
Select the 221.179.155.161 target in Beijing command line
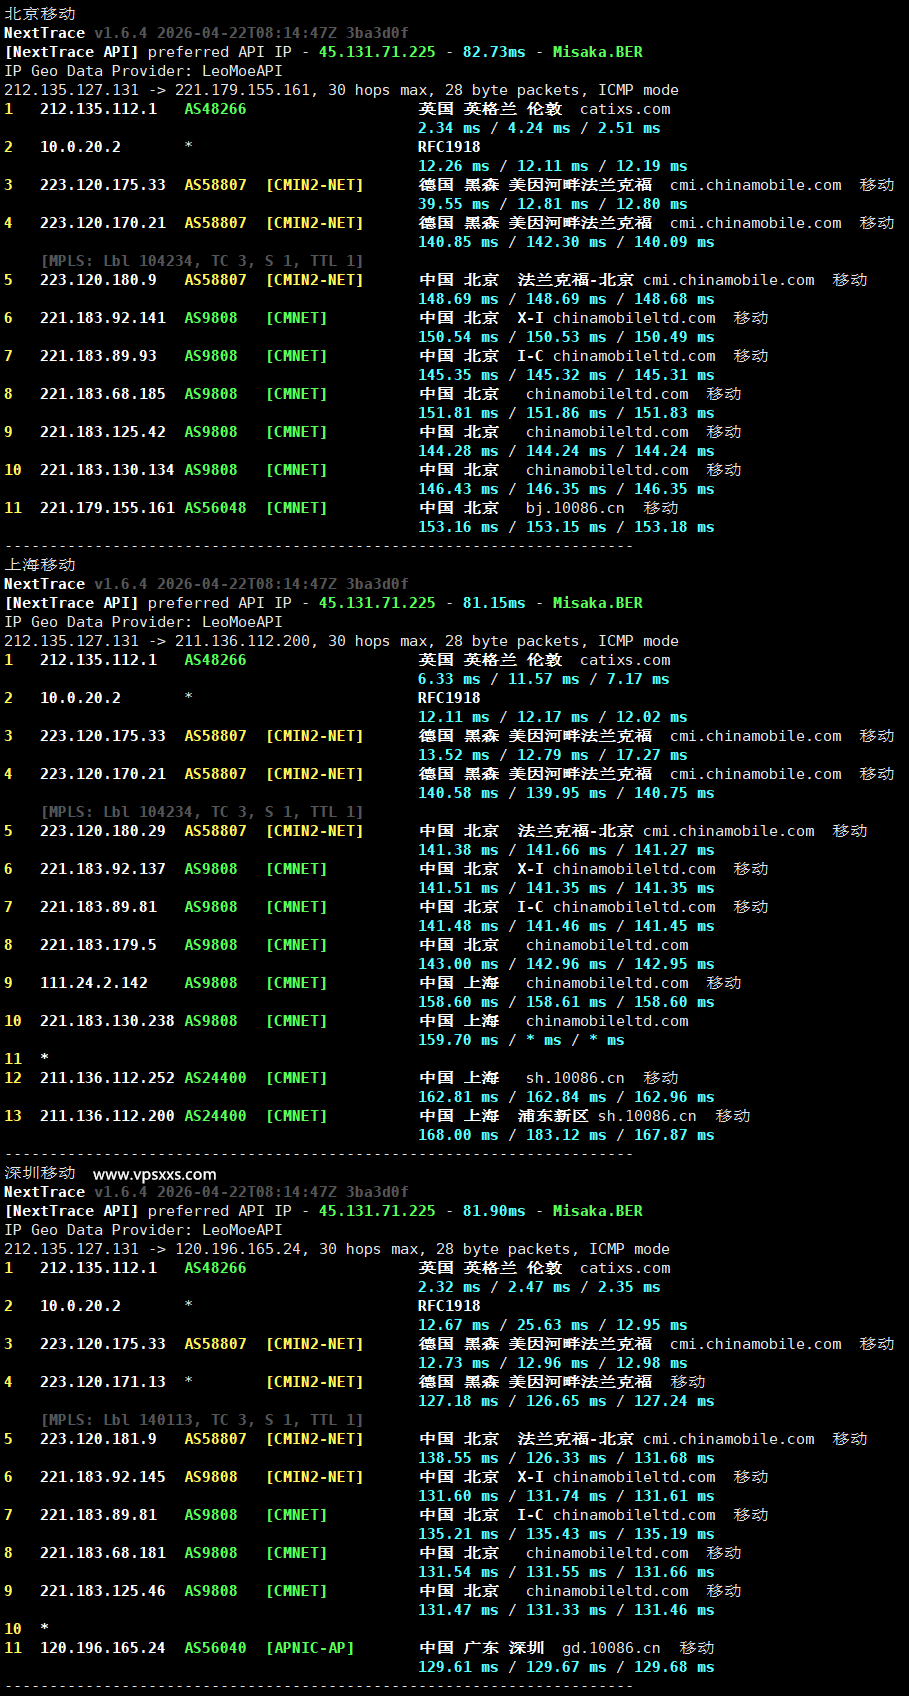click(243, 90)
